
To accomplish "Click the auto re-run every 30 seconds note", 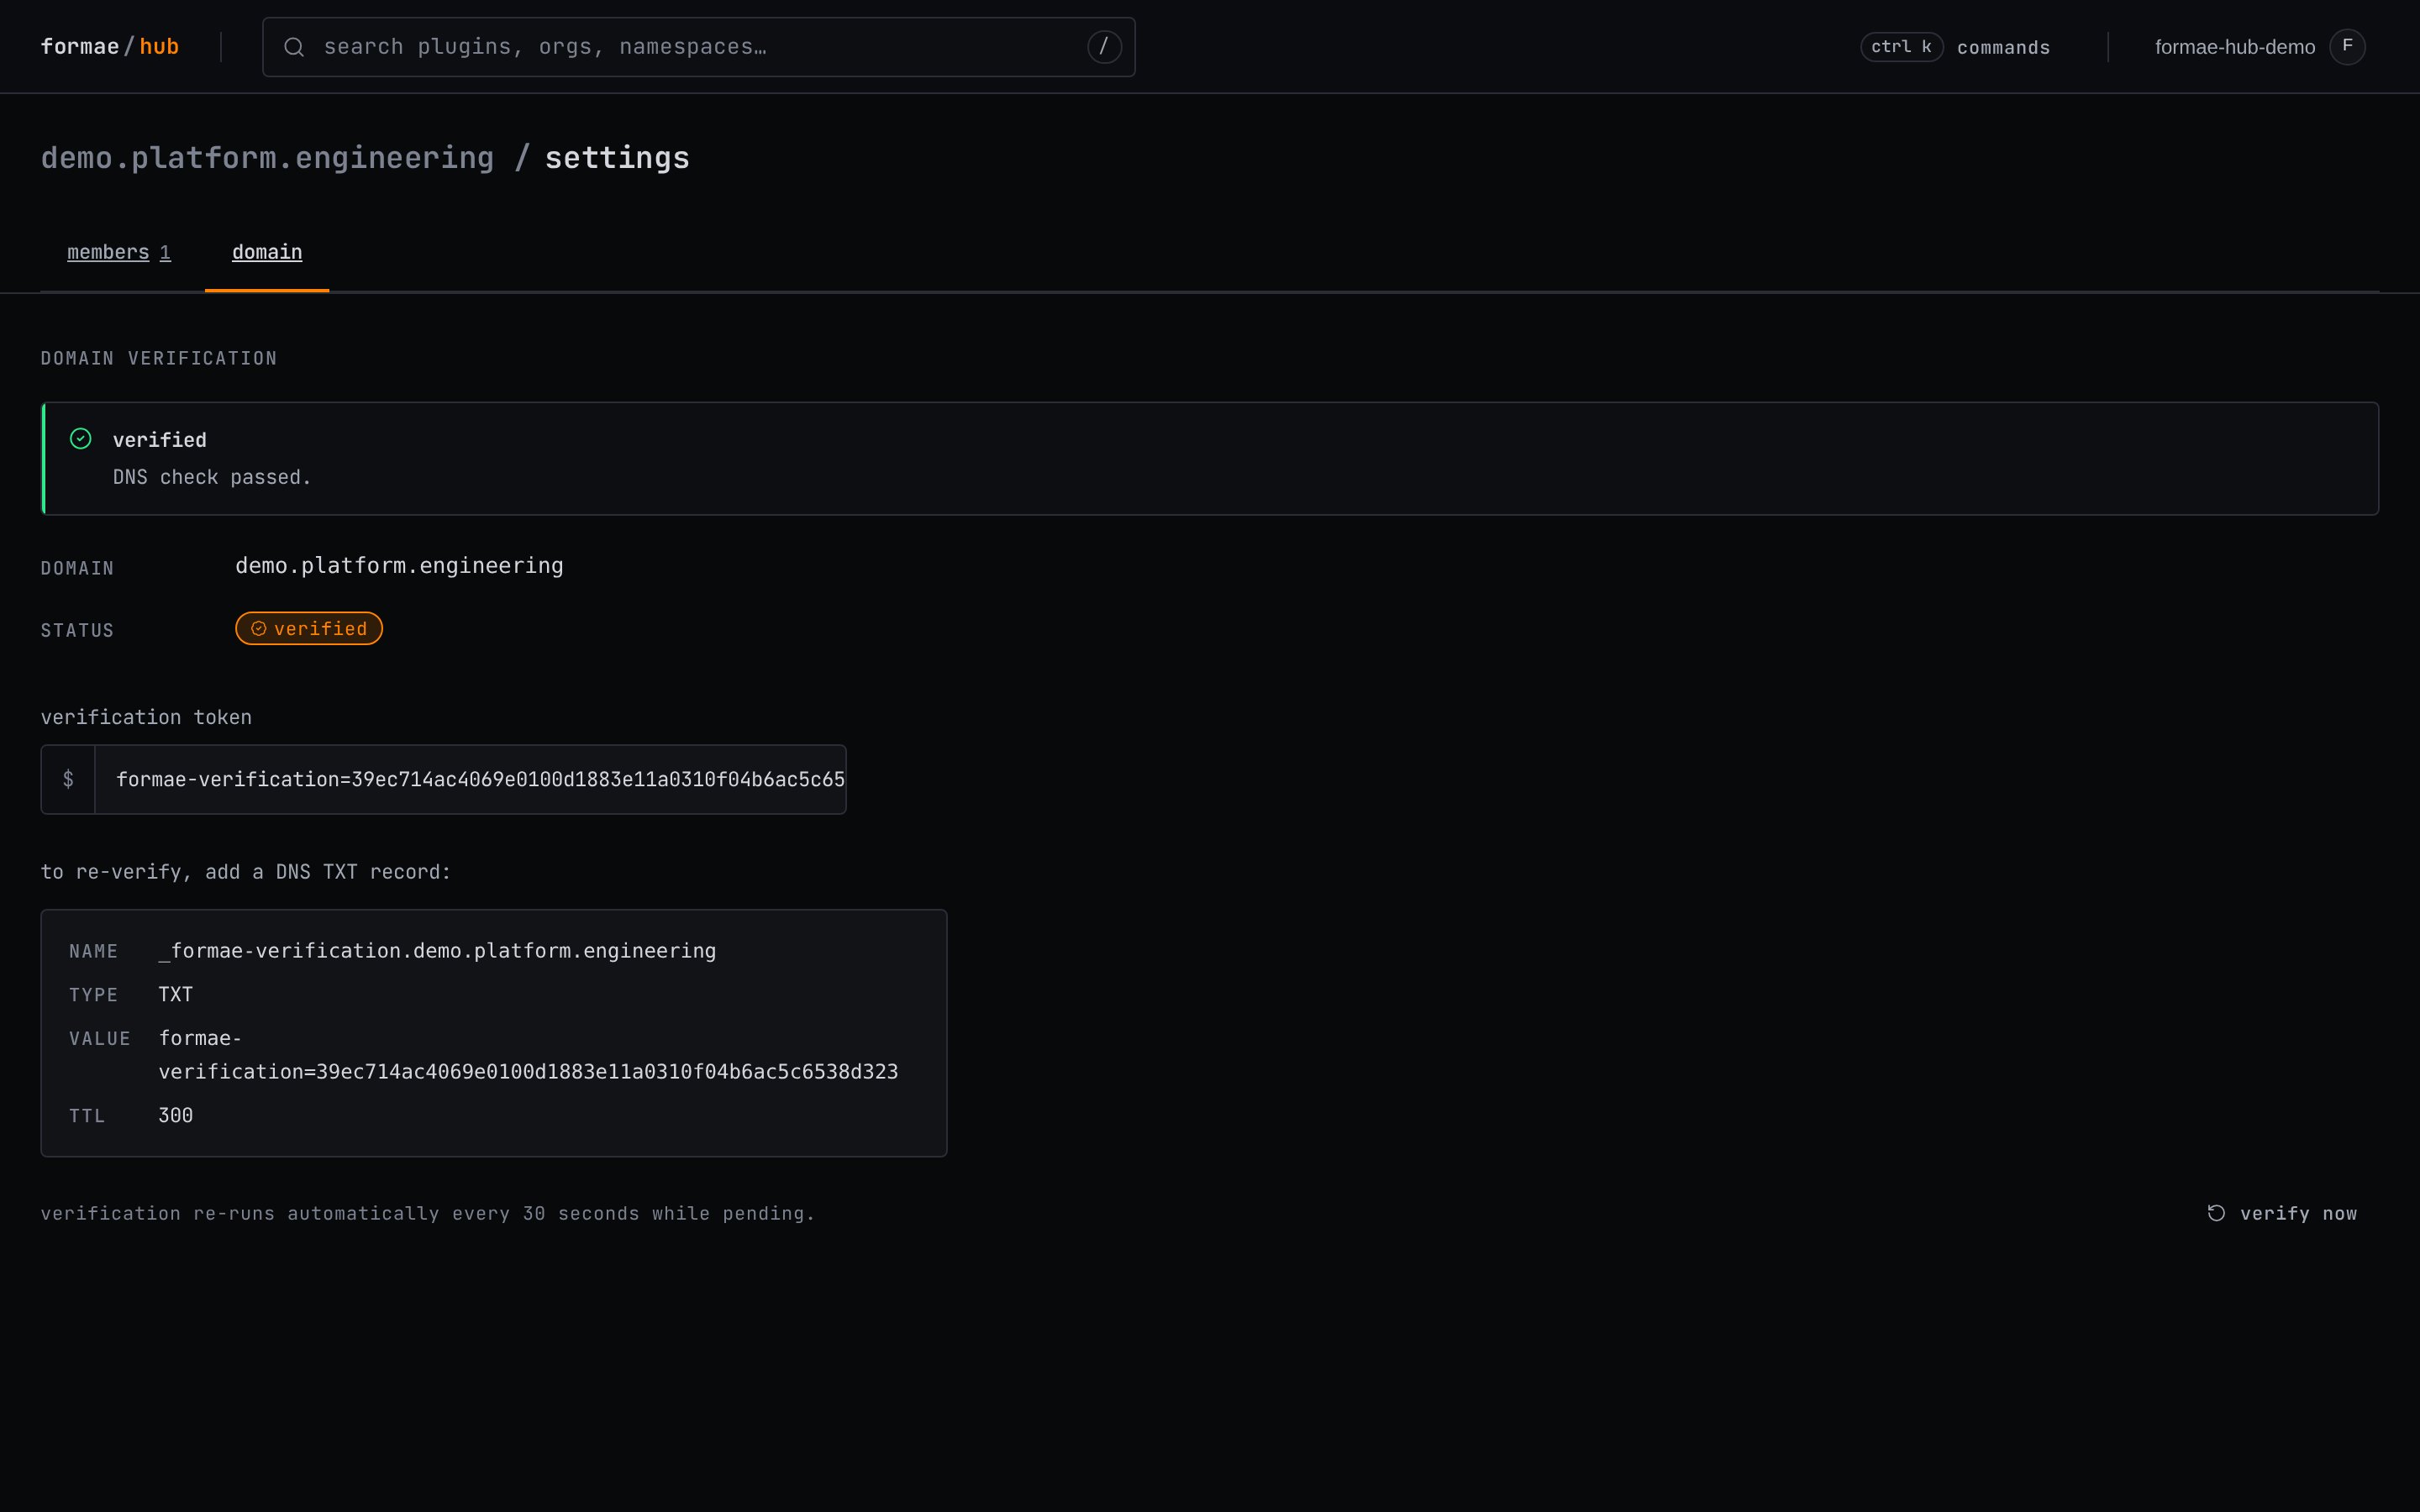I will pos(428,1213).
